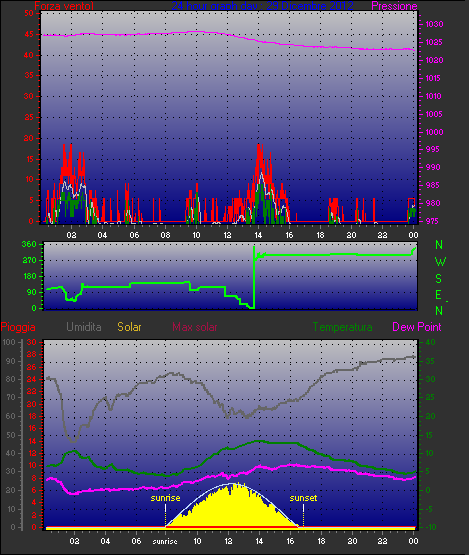
Task: Click the Max solar legend label
Action: tap(195, 327)
